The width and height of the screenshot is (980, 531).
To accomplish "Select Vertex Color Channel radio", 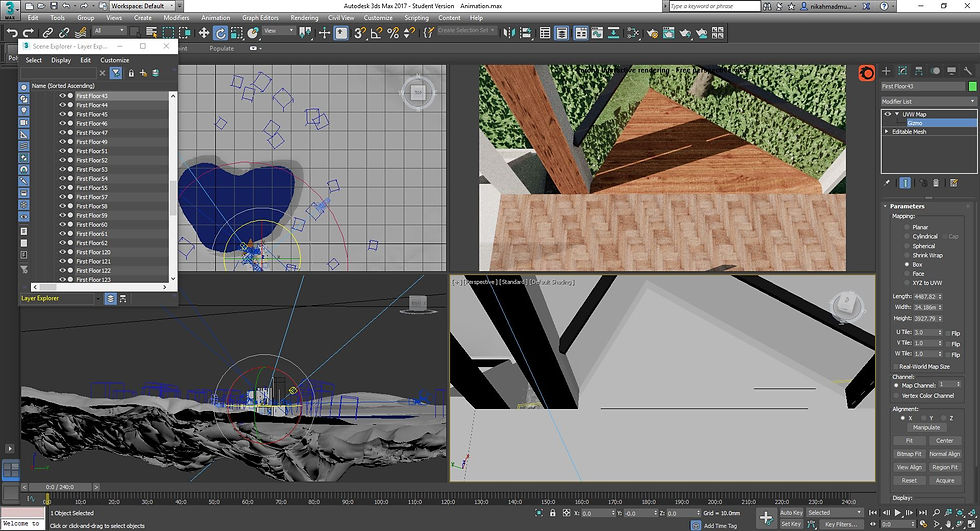I will coord(896,395).
